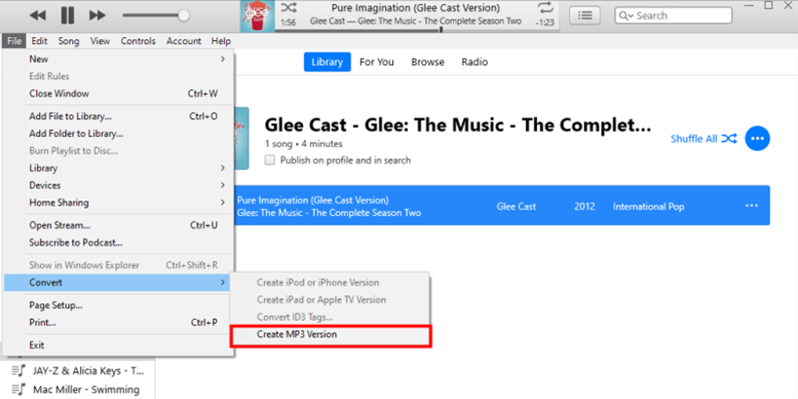The height and width of the screenshot is (399, 798).
Task: Switch to the Browse tab
Action: pyautogui.click(x=428, y=62)
